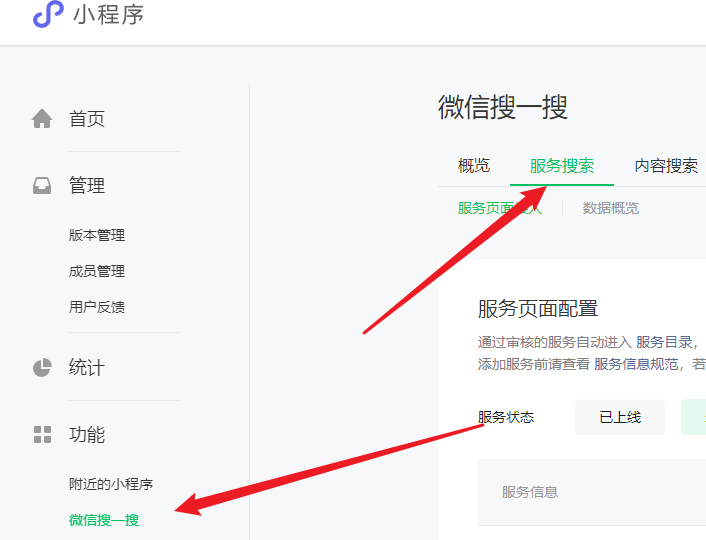
Task: Open the 统计 section in sidebar
Action: (87, 368)
